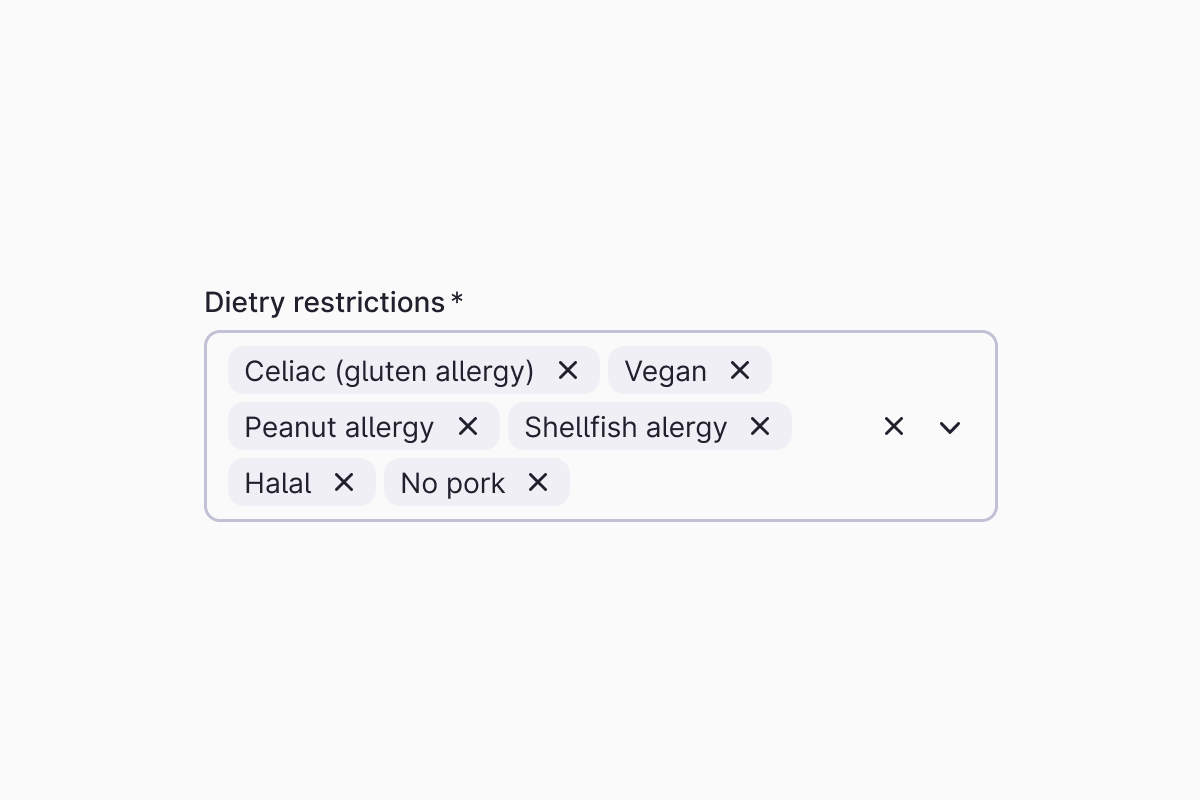
Task: Remove the Vegan tag
Action: click(740, 371)
